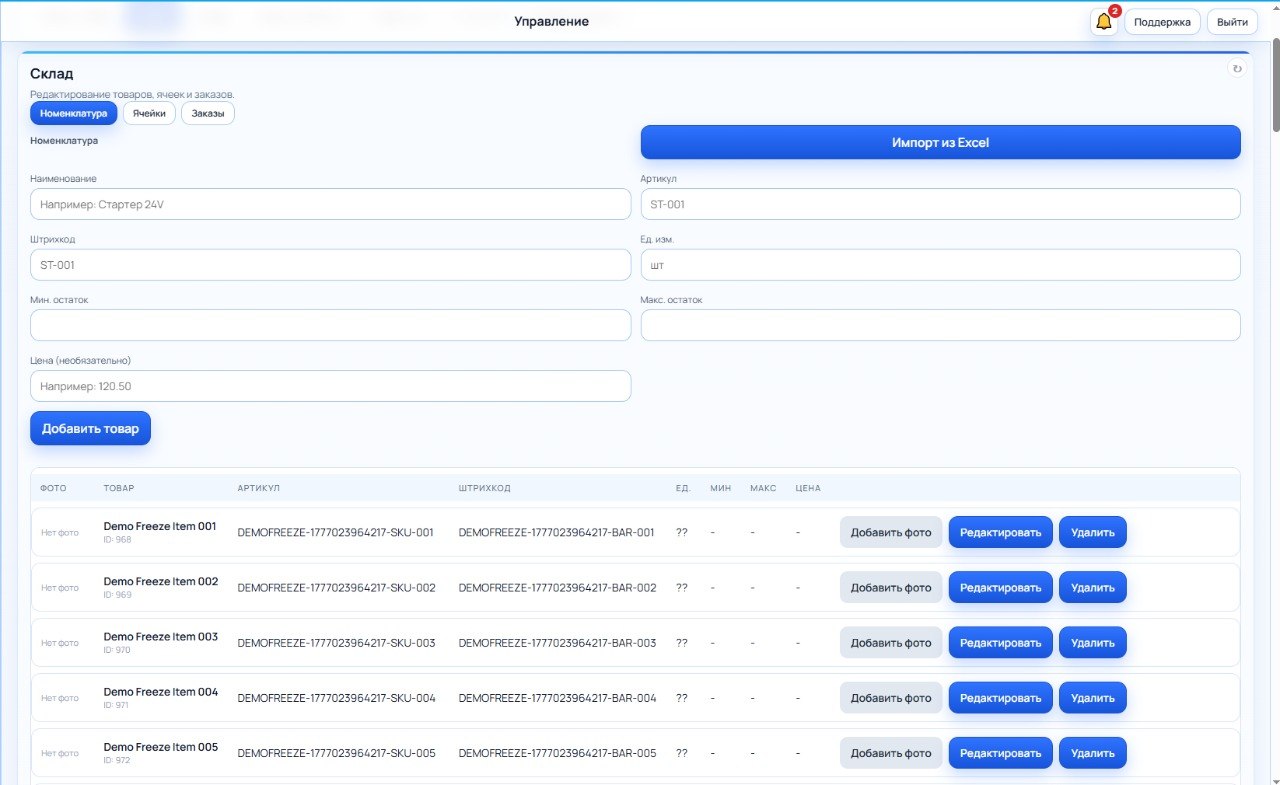The image size is (1280, 785).
Task: Add a photo to Demo Freeze Item 003
Action: pyautogui.click(x=891, y=642)
